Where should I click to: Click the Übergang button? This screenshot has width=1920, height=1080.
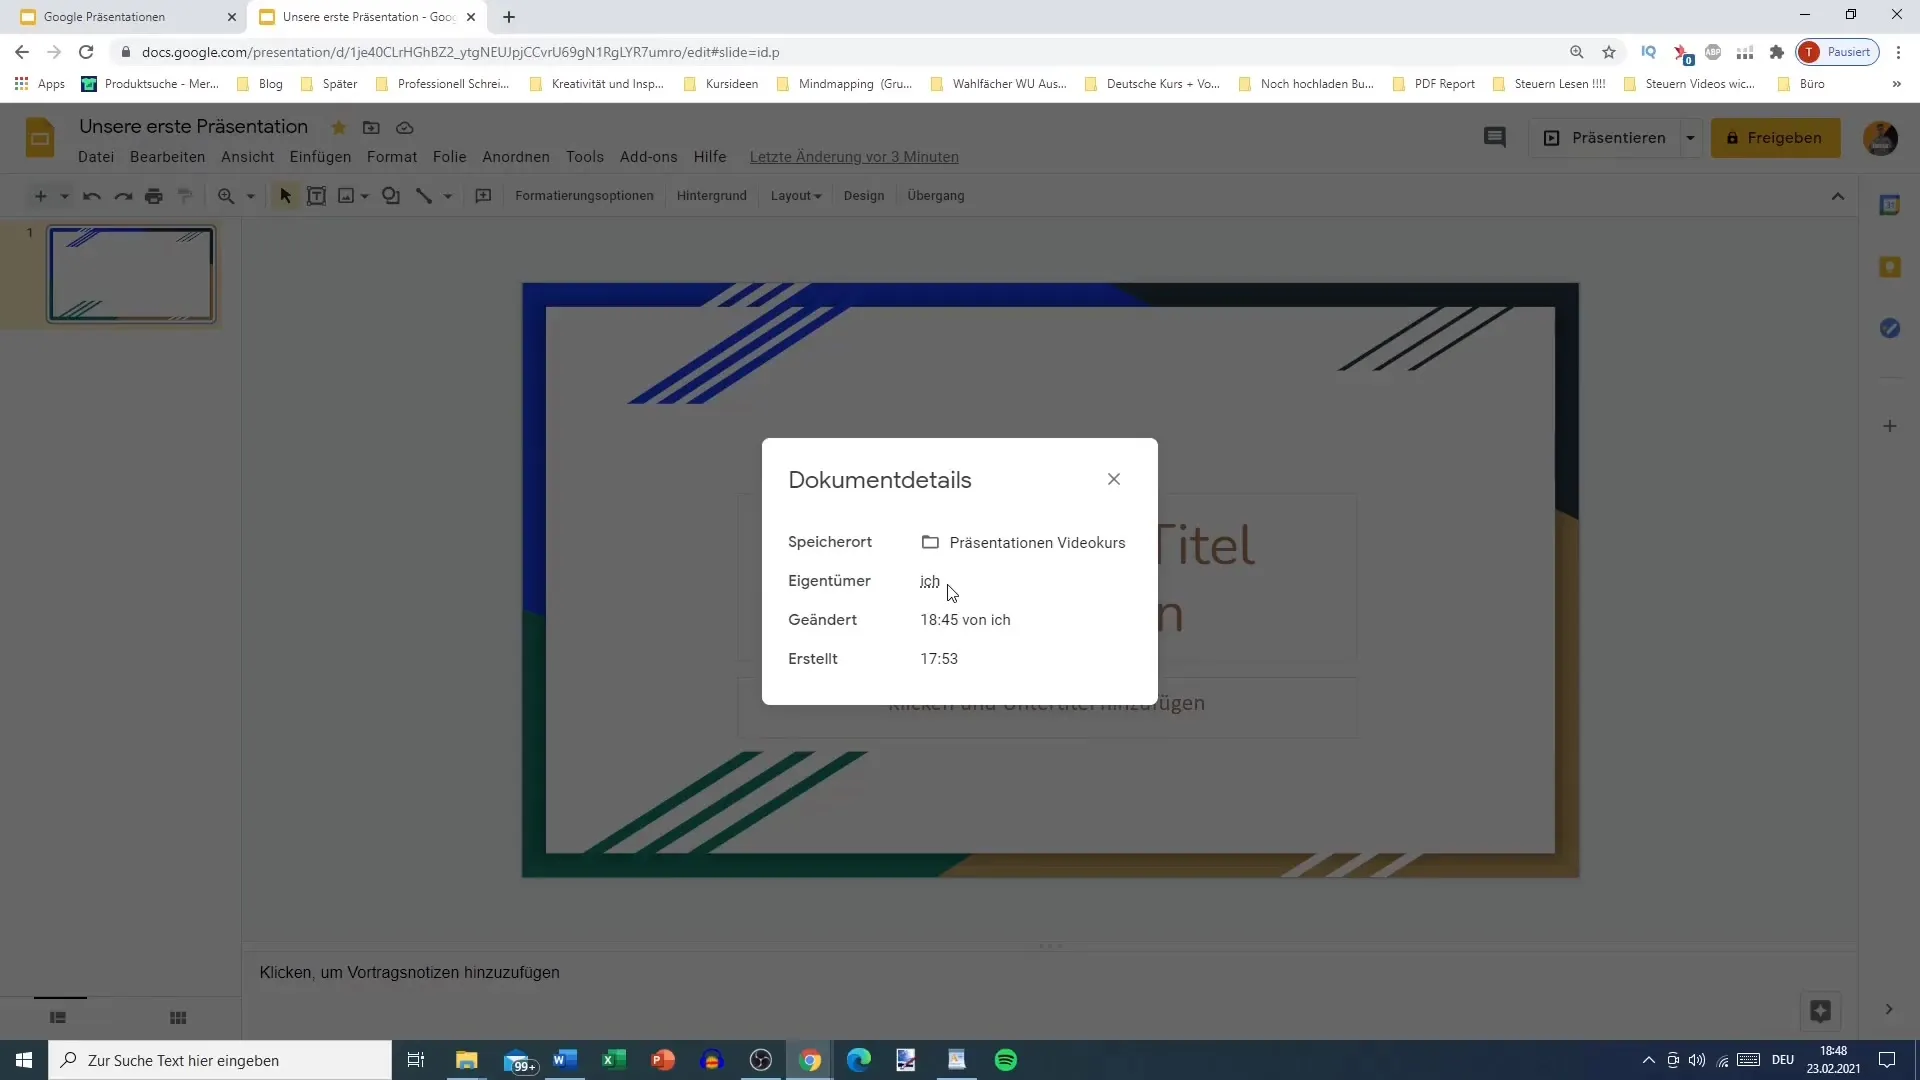tap(936, 196)
